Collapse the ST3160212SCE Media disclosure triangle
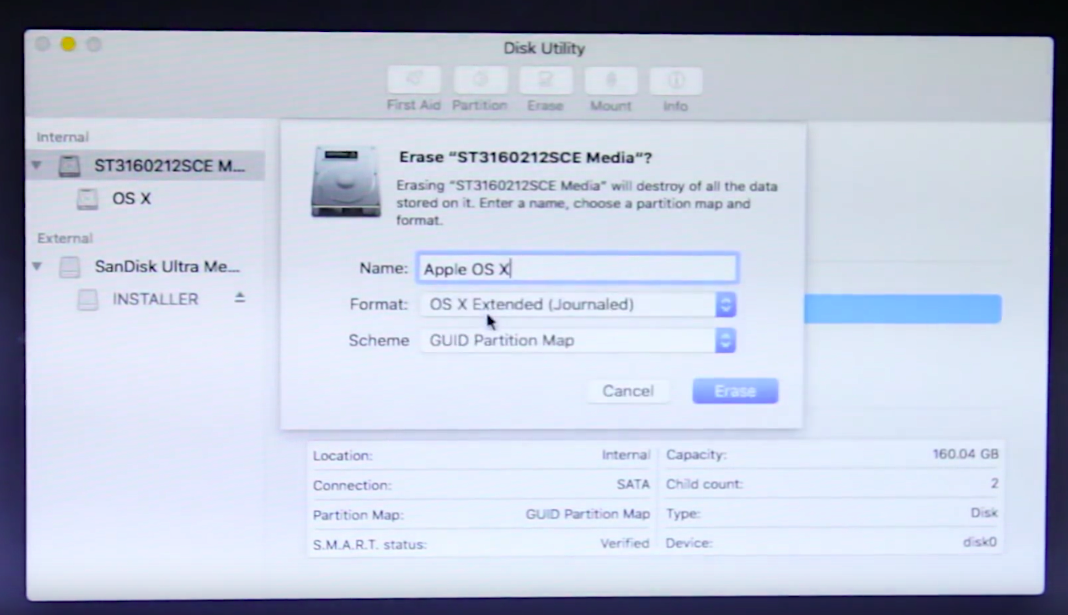This screenshot has height=615, width=1068. pos(37,165)
